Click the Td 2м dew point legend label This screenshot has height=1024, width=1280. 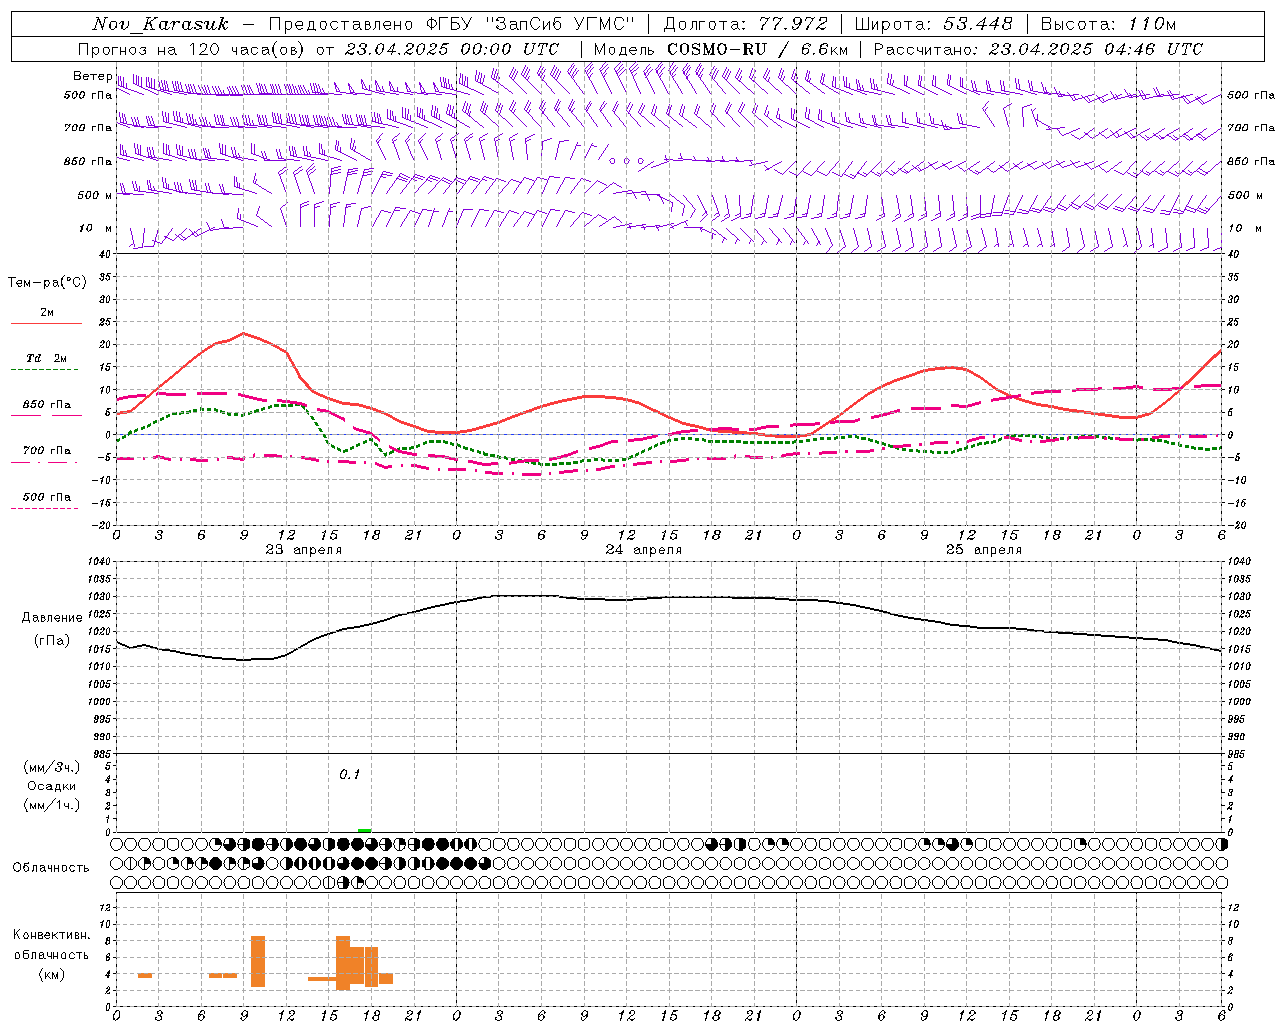coord(46,358)
